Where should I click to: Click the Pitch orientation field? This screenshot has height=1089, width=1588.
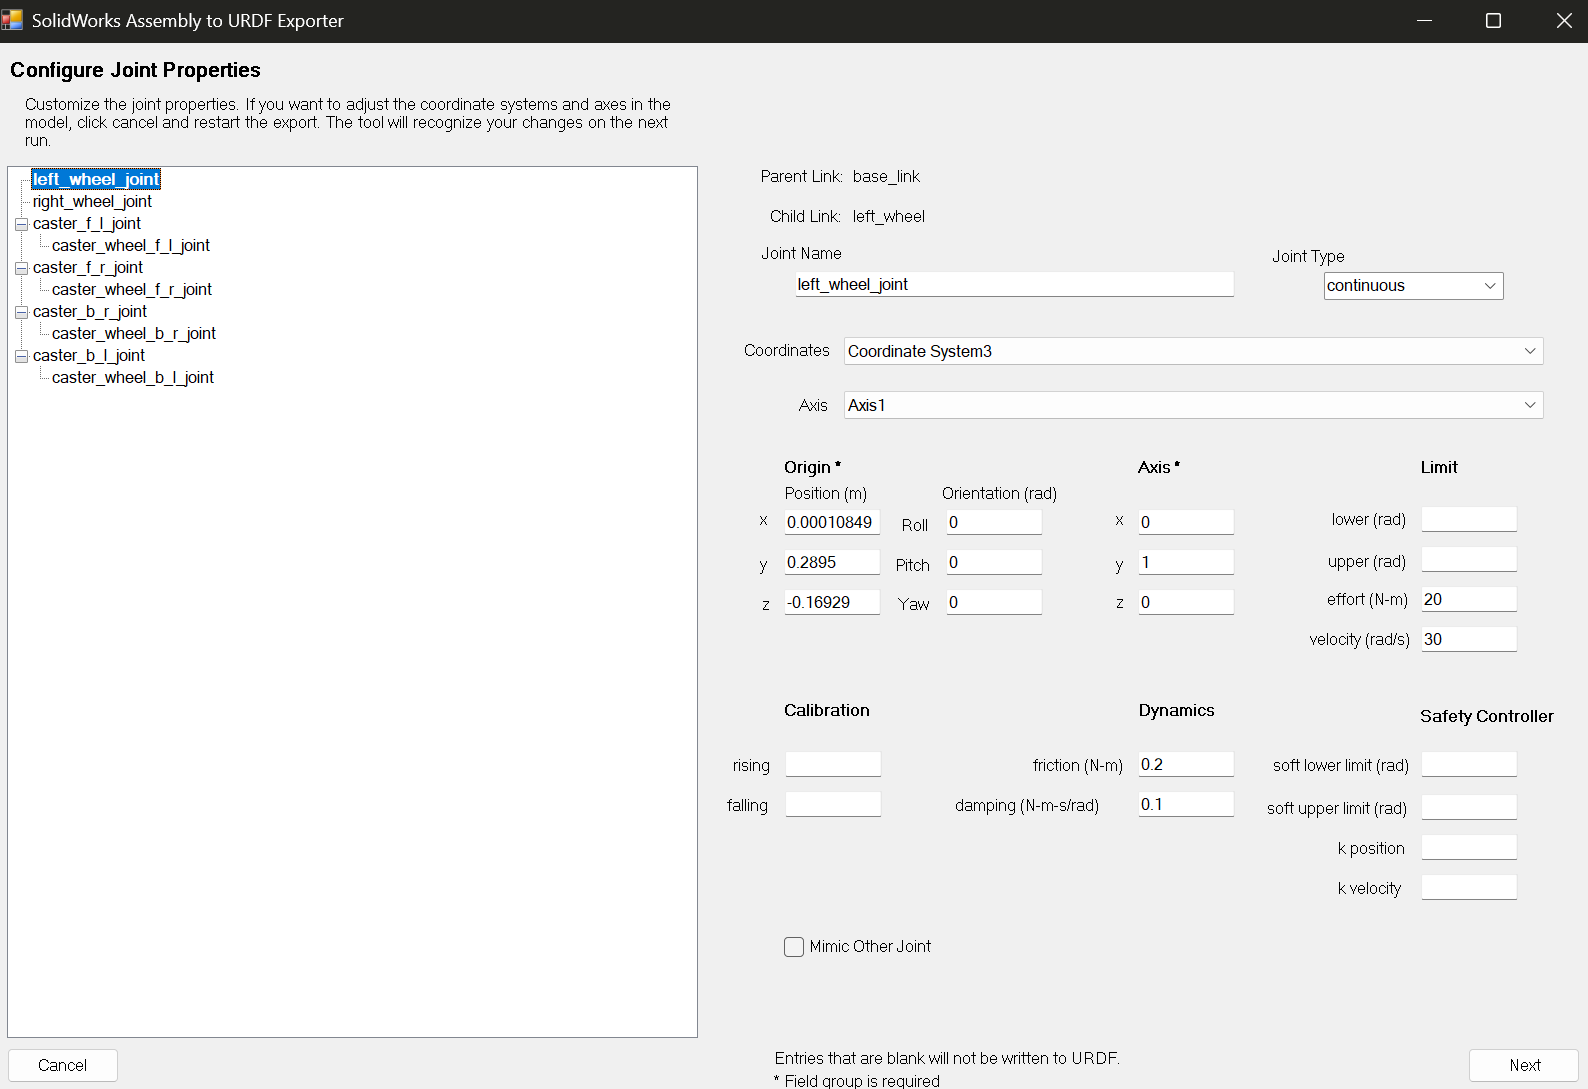click(x=994, y=562)
